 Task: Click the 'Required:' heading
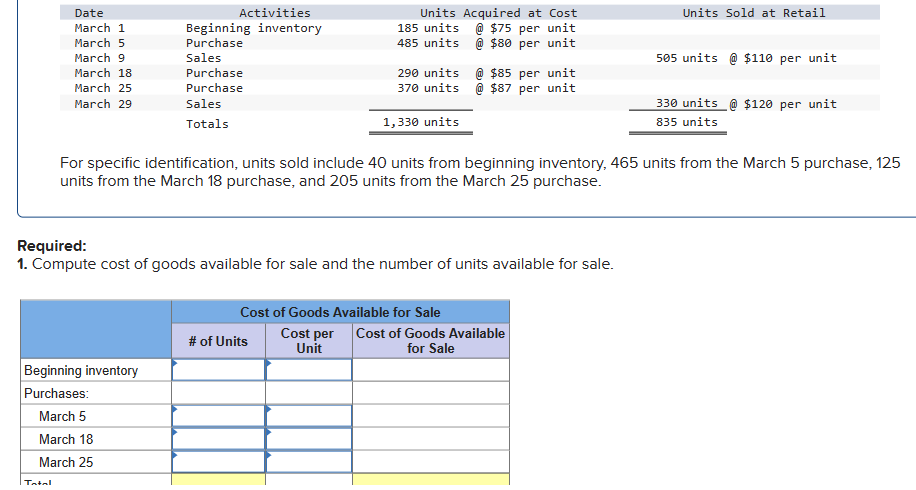[x=52, y=245]
